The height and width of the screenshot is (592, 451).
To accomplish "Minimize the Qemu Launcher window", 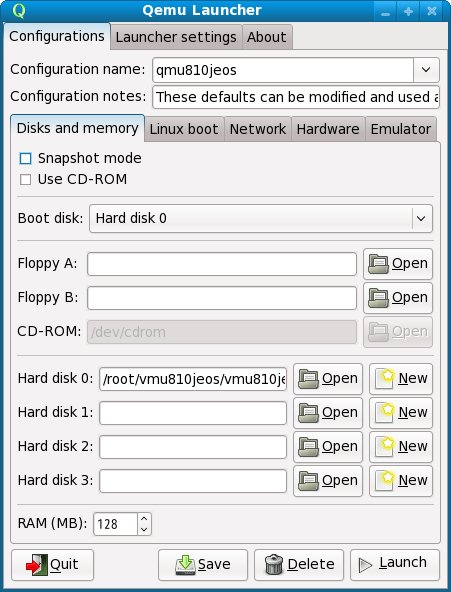I will click(385, 12).
